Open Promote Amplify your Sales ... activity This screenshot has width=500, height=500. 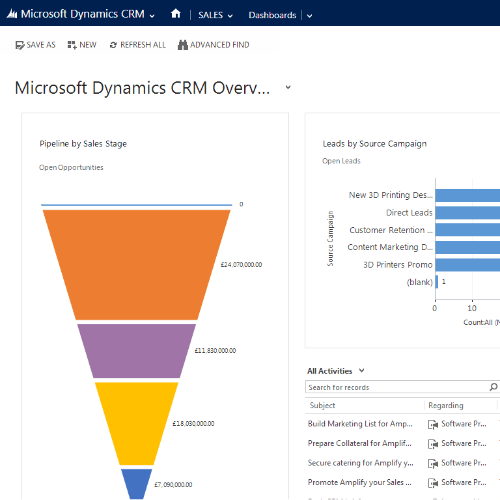click(x=359, y=482)
